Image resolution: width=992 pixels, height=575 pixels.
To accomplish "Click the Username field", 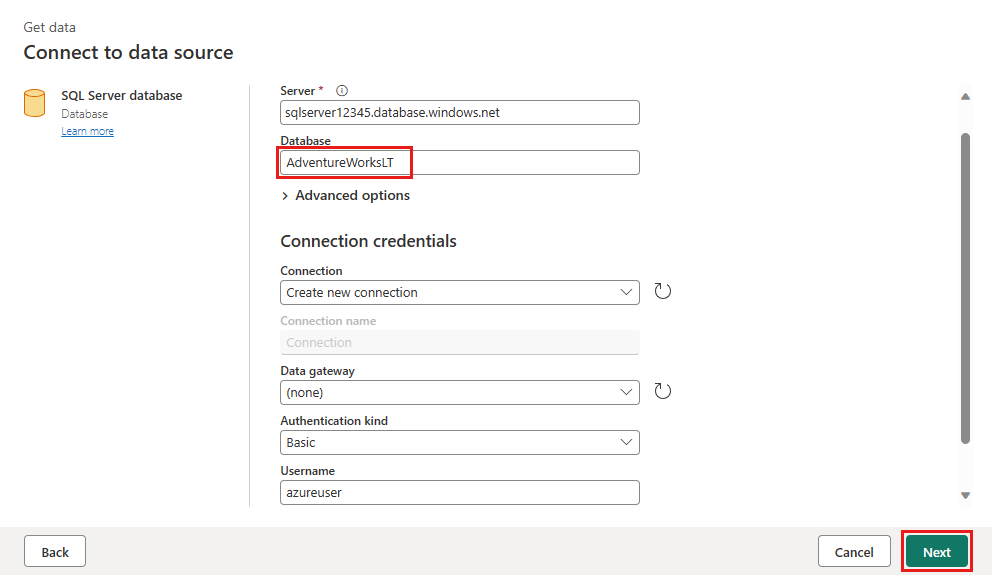I will point(459,492).
